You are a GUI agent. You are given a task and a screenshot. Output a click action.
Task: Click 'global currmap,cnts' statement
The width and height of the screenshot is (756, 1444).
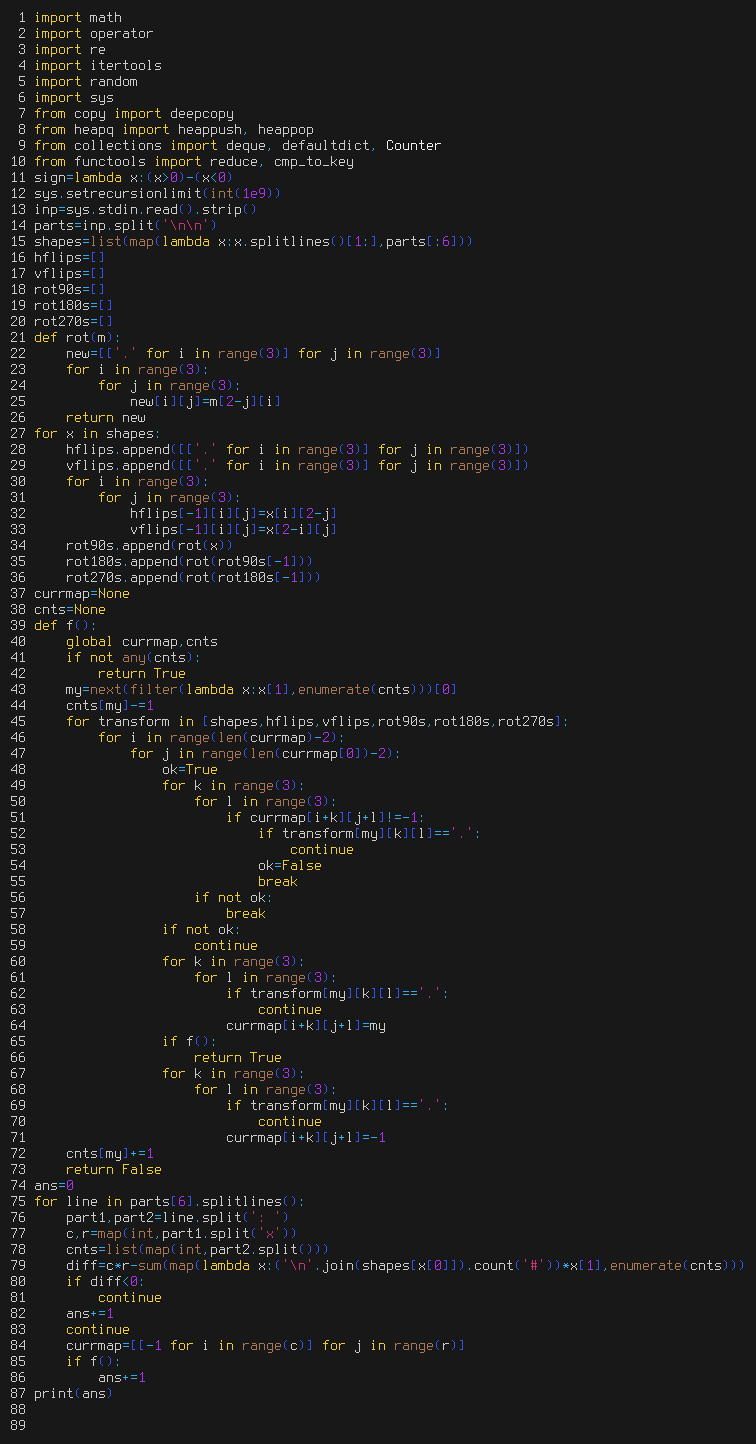click(x=142, y=641)
